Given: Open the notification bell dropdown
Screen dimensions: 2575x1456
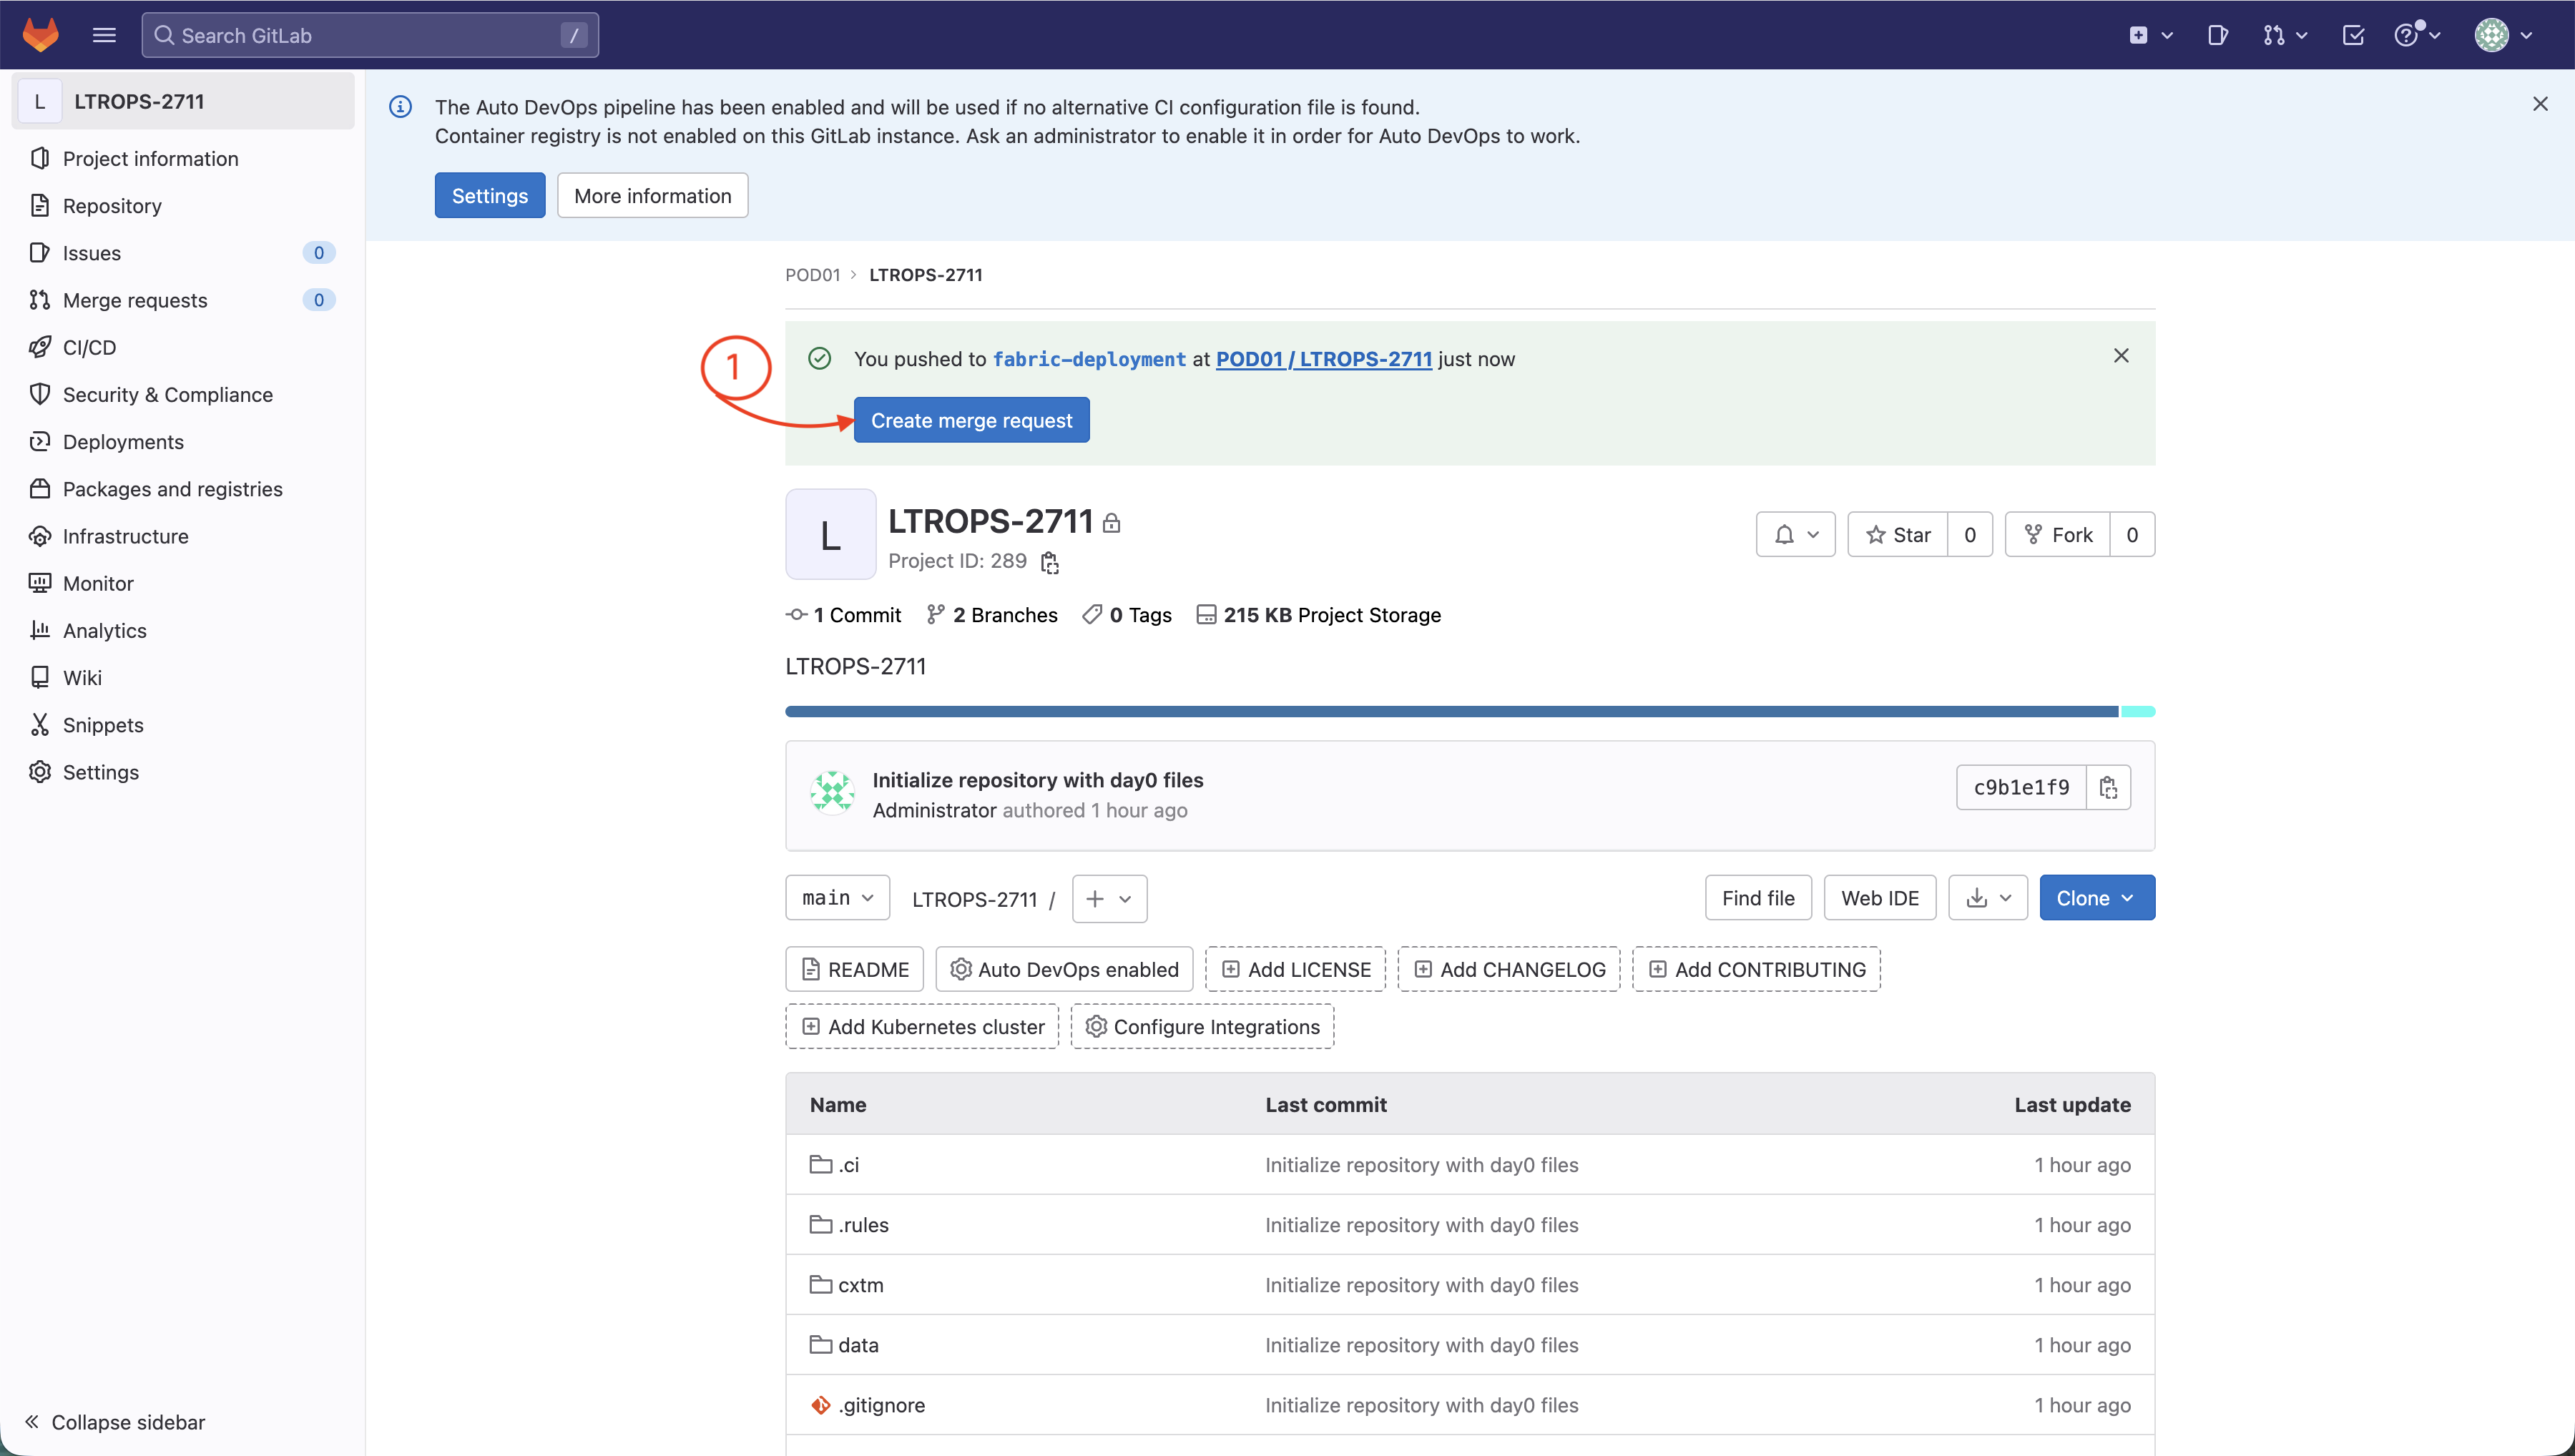Looking at the screenshot, I should coord(1795,535).
